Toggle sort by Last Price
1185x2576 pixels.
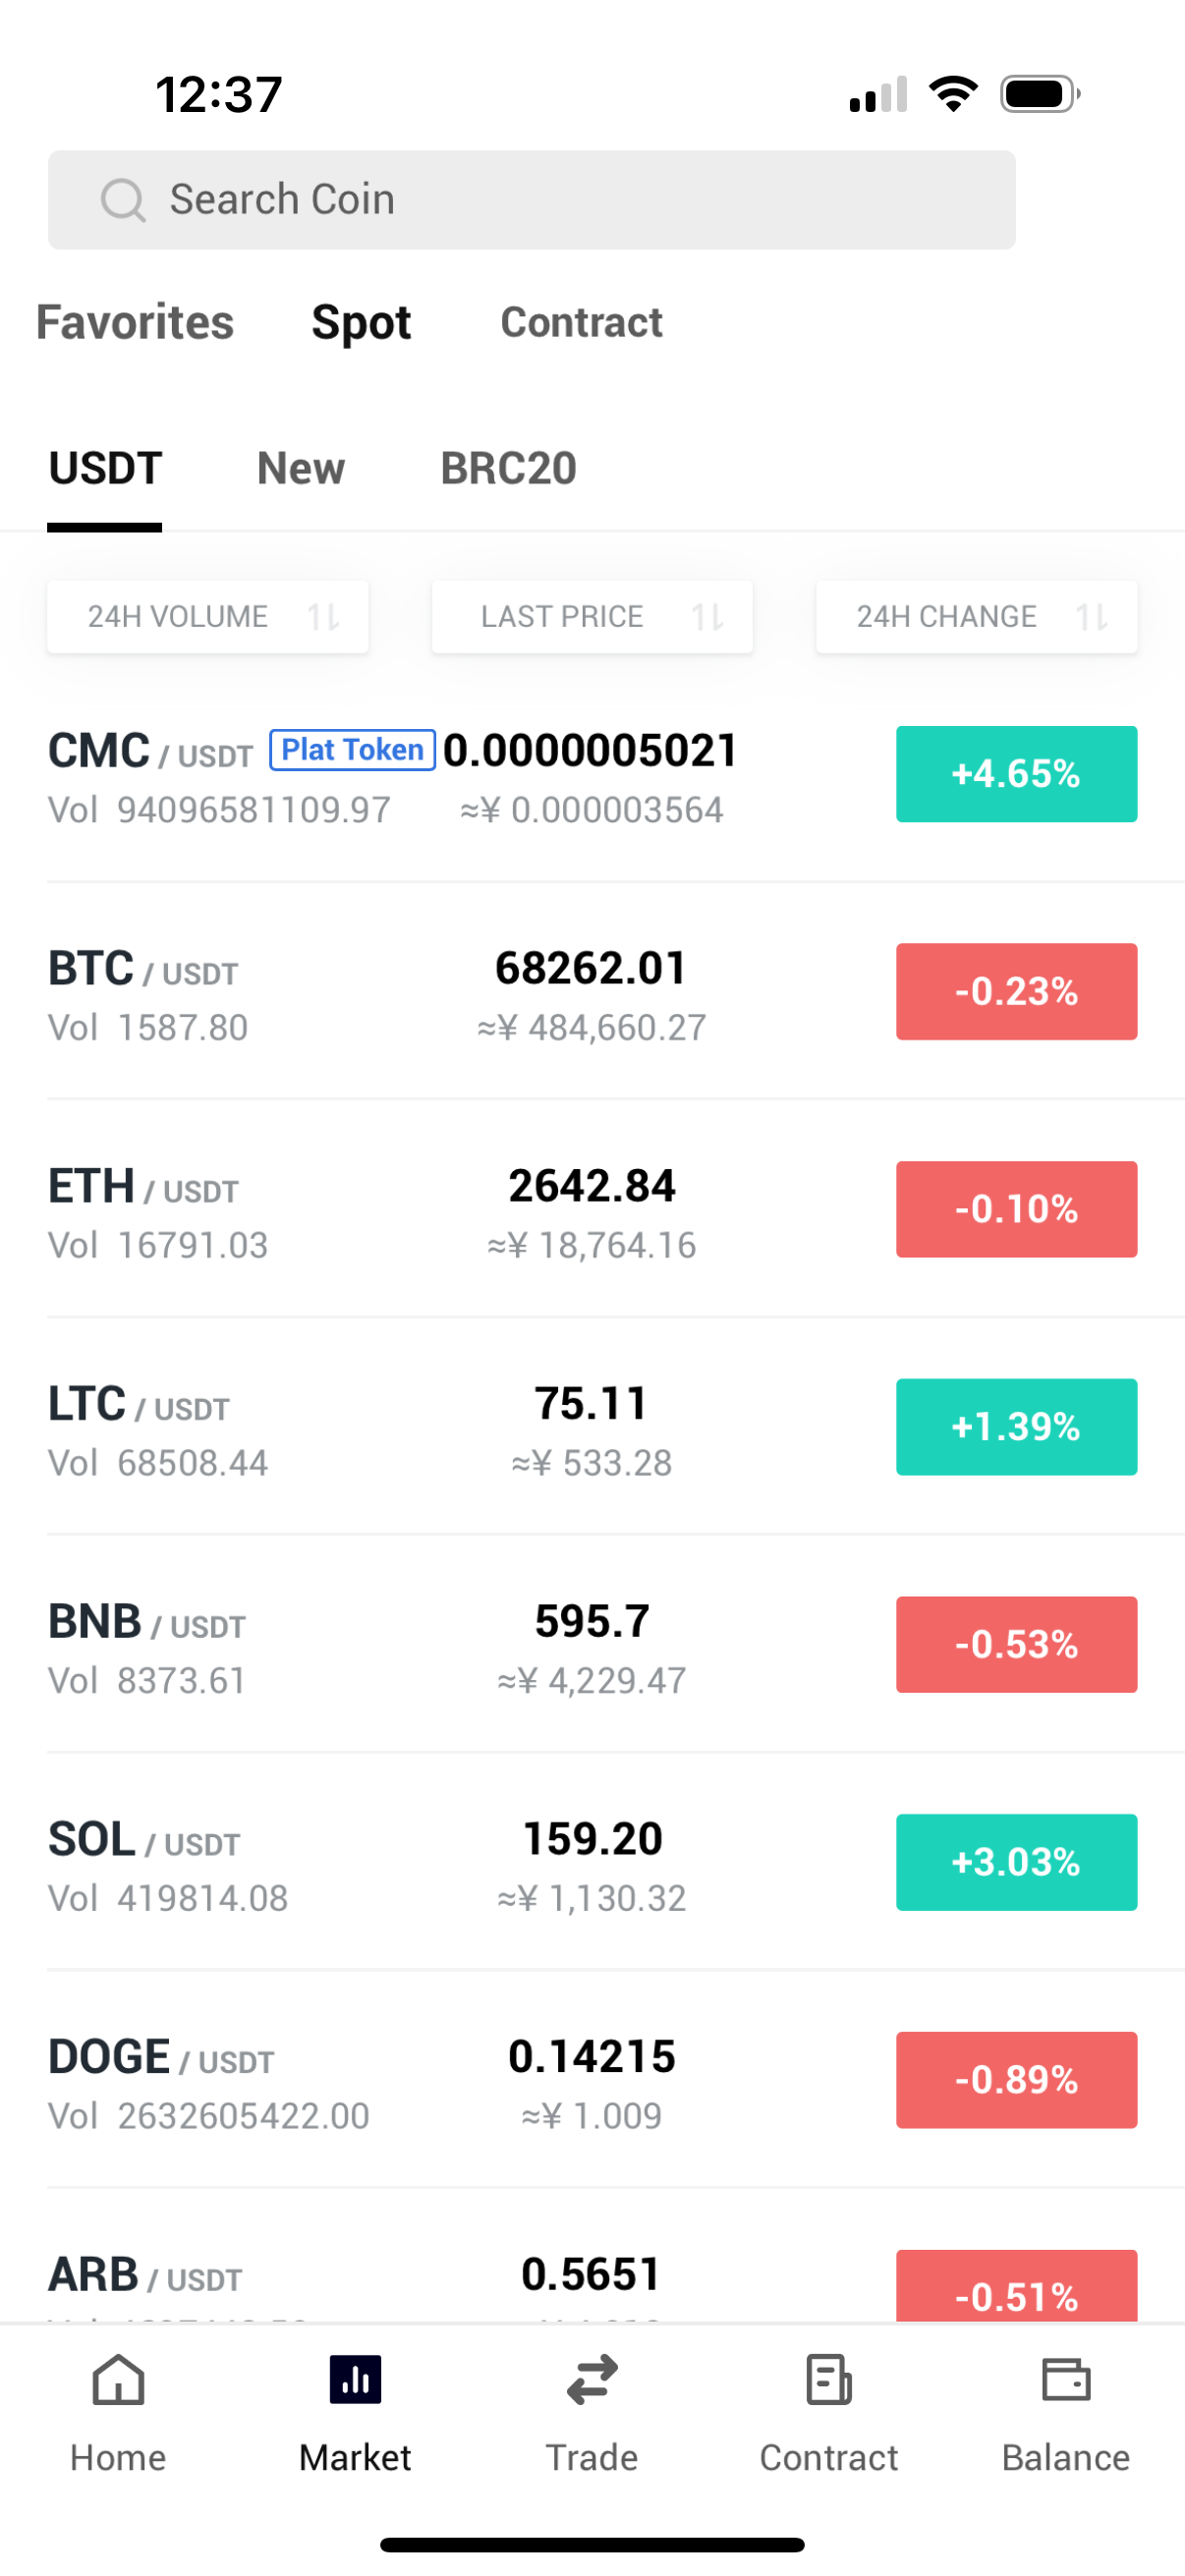(592, 617)
